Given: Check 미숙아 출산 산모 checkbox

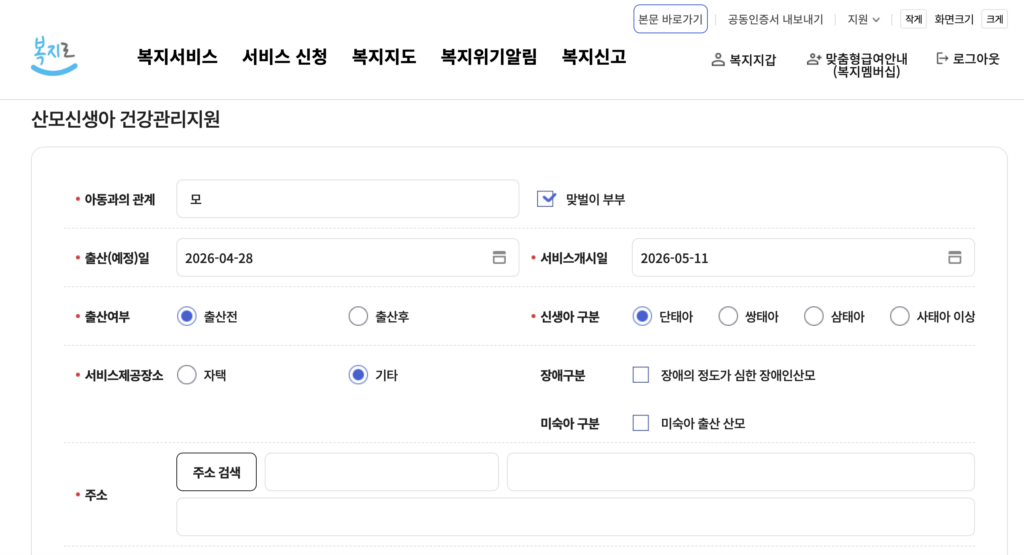Looking at the screenshot, I should (x=641, y=423).
